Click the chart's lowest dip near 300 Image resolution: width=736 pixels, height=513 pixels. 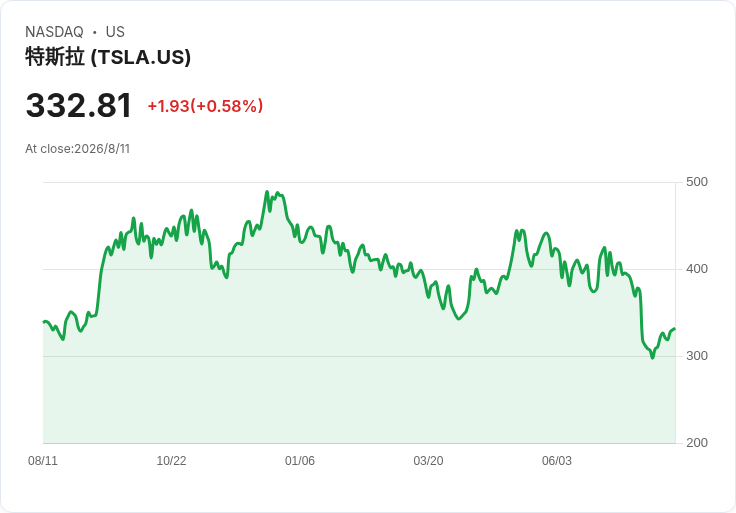[x=652, y=358]
